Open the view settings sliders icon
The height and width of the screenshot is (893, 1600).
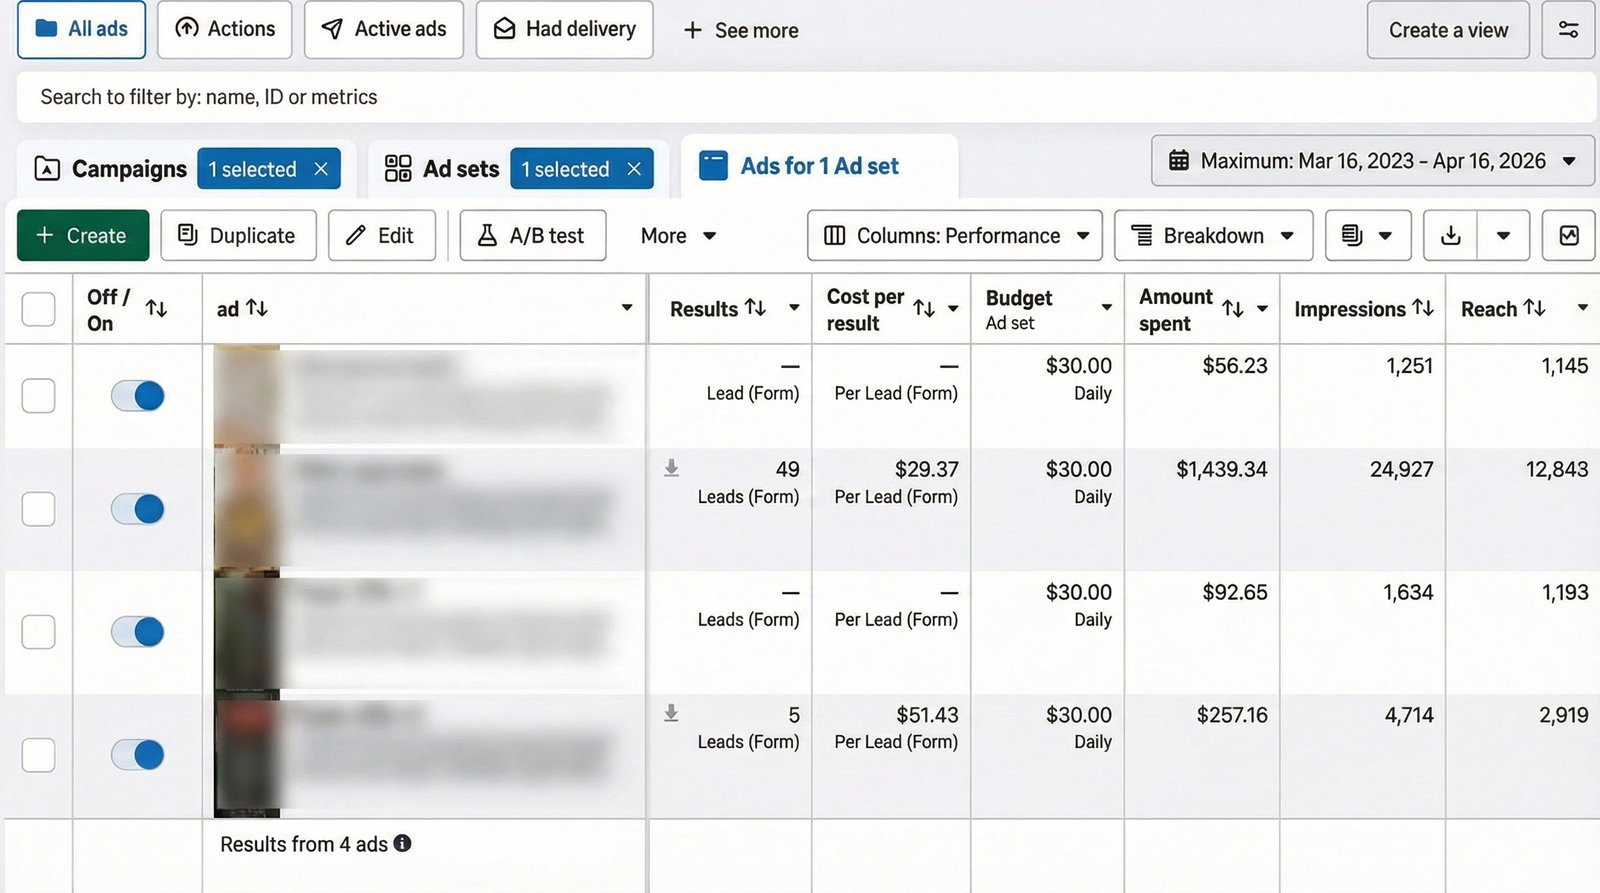pos(1568,30)
